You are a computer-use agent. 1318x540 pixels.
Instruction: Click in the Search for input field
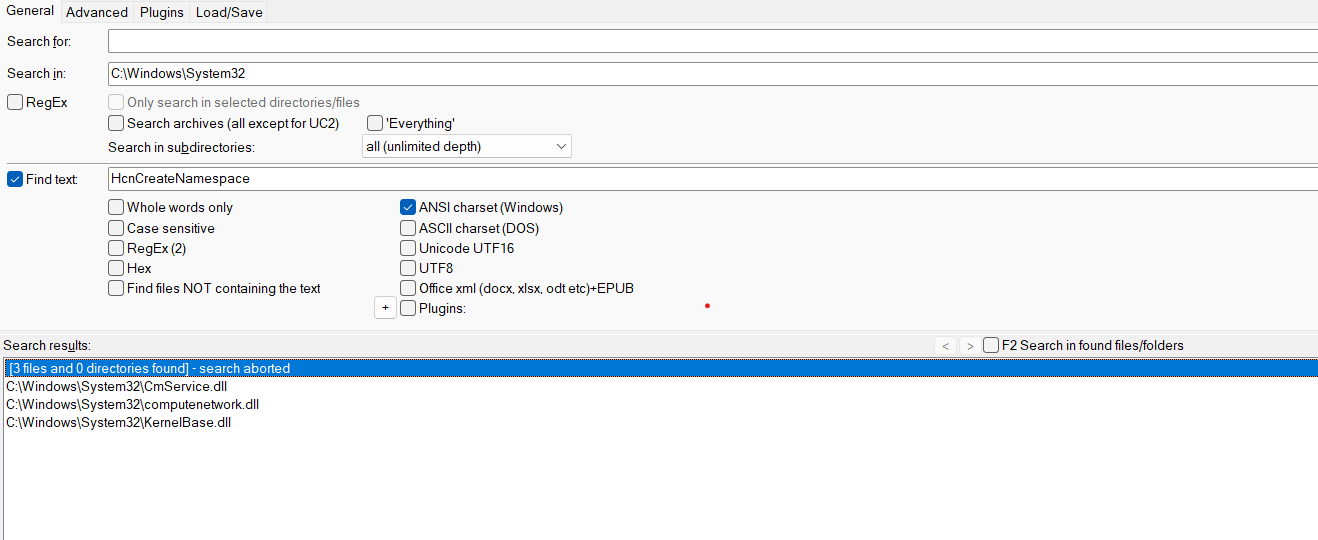[712, 41]
